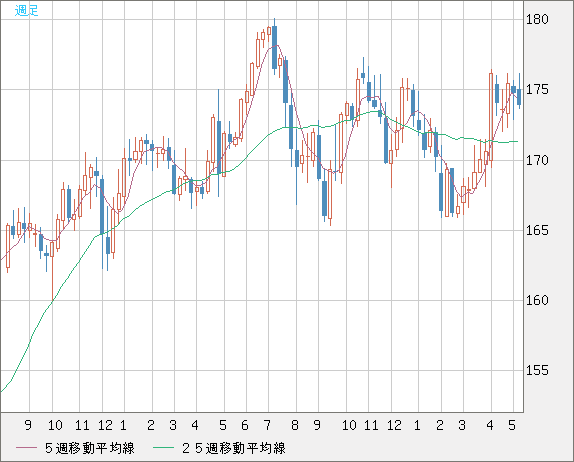Image resolution: width=574 pixels, height=462 pixels.
Task: Click month label 6 on time axis
Action: [245, 425]
